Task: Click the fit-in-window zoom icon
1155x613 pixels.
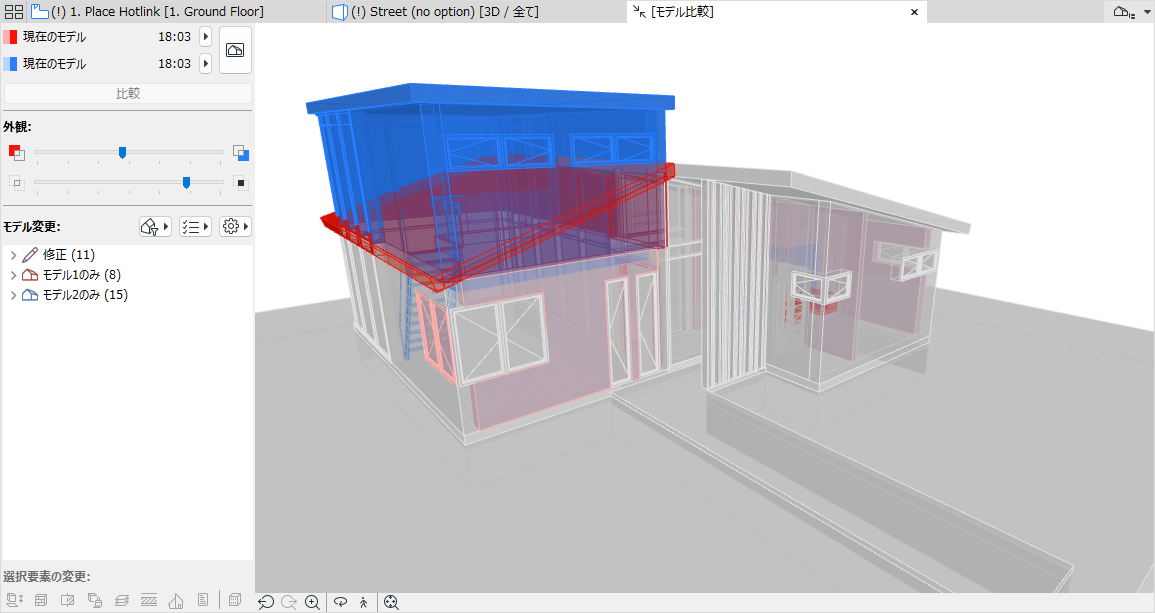Action: [x=391, y=603]
